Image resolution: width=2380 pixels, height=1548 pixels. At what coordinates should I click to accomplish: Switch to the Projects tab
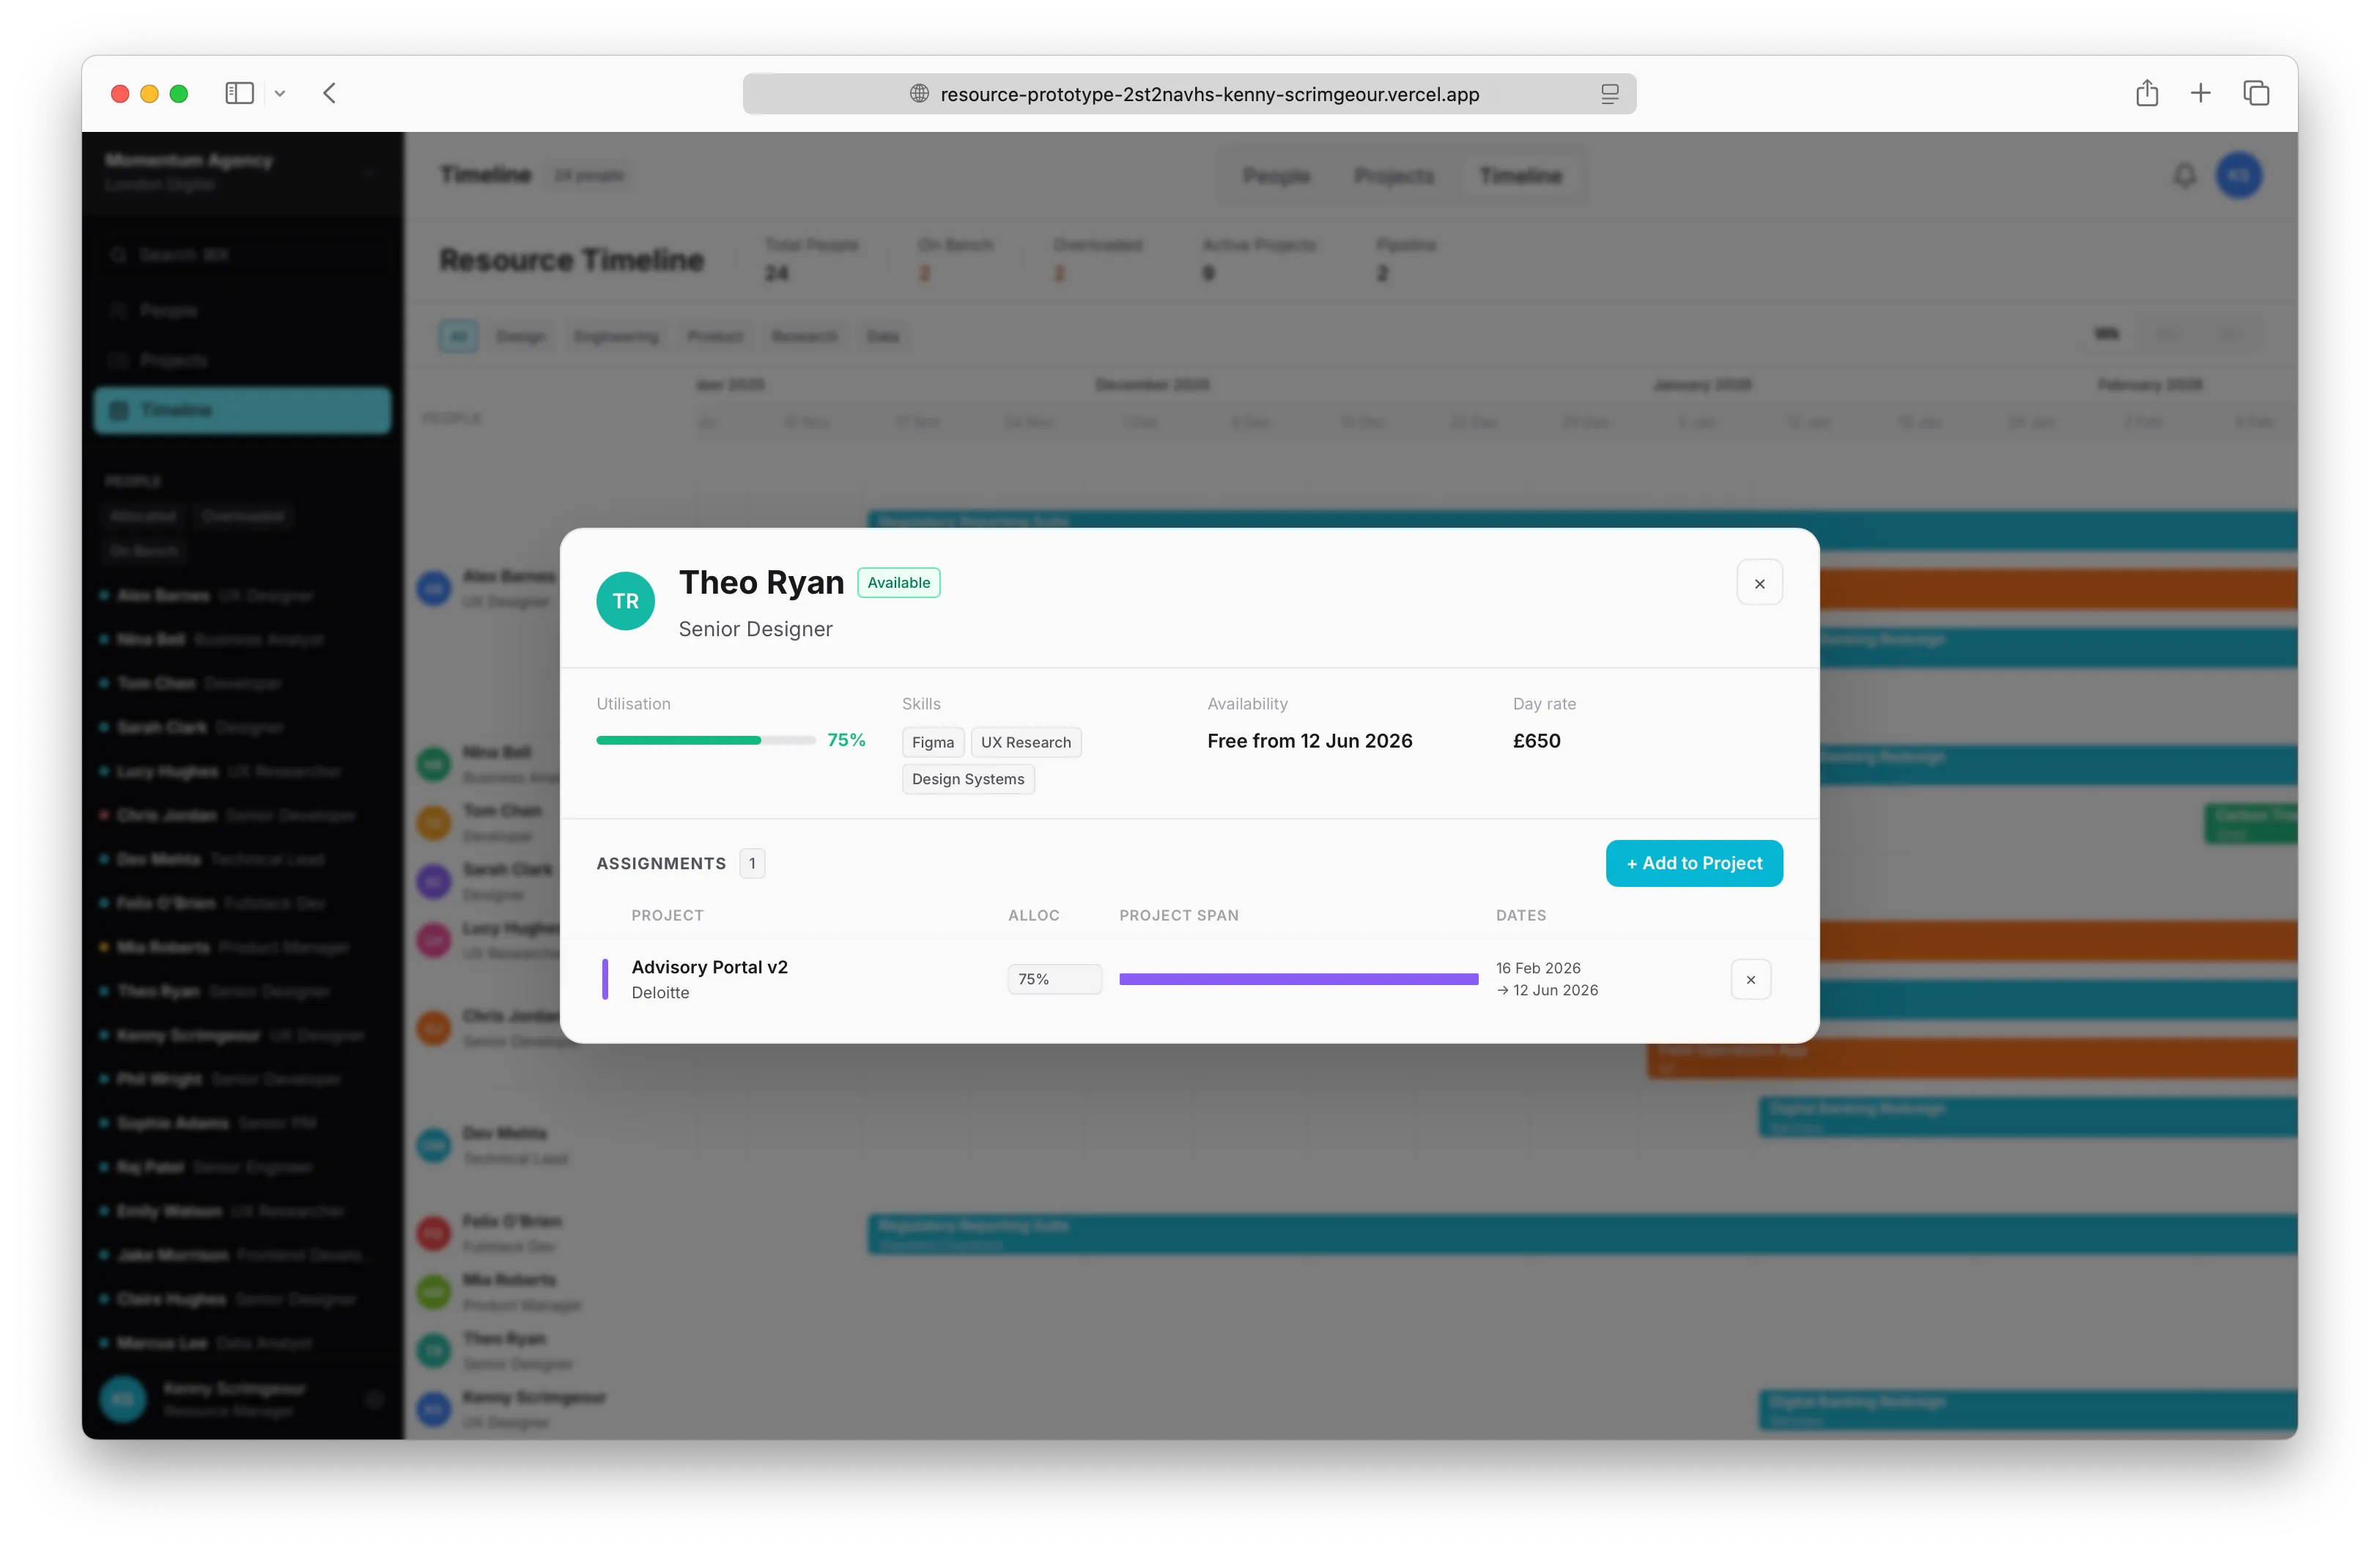1394,176
